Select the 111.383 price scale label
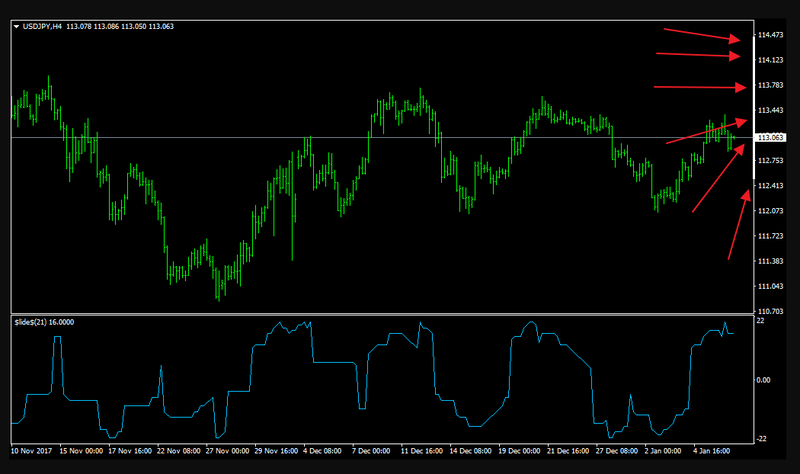Image resolution: width=800 pixels, height=474 pixels. tap(770, 261)
